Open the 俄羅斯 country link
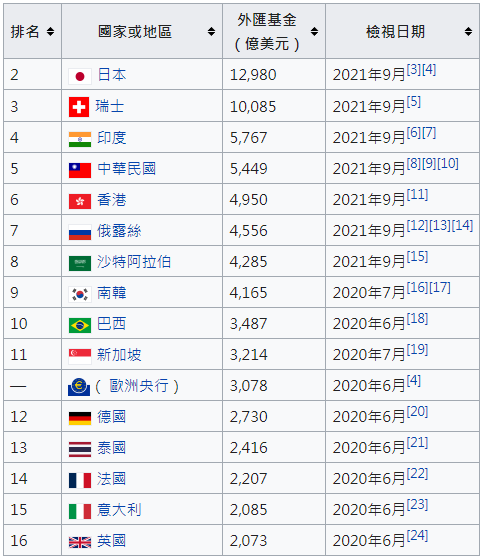The width and height of the screenshot is (483, 560). pos(119,231)
